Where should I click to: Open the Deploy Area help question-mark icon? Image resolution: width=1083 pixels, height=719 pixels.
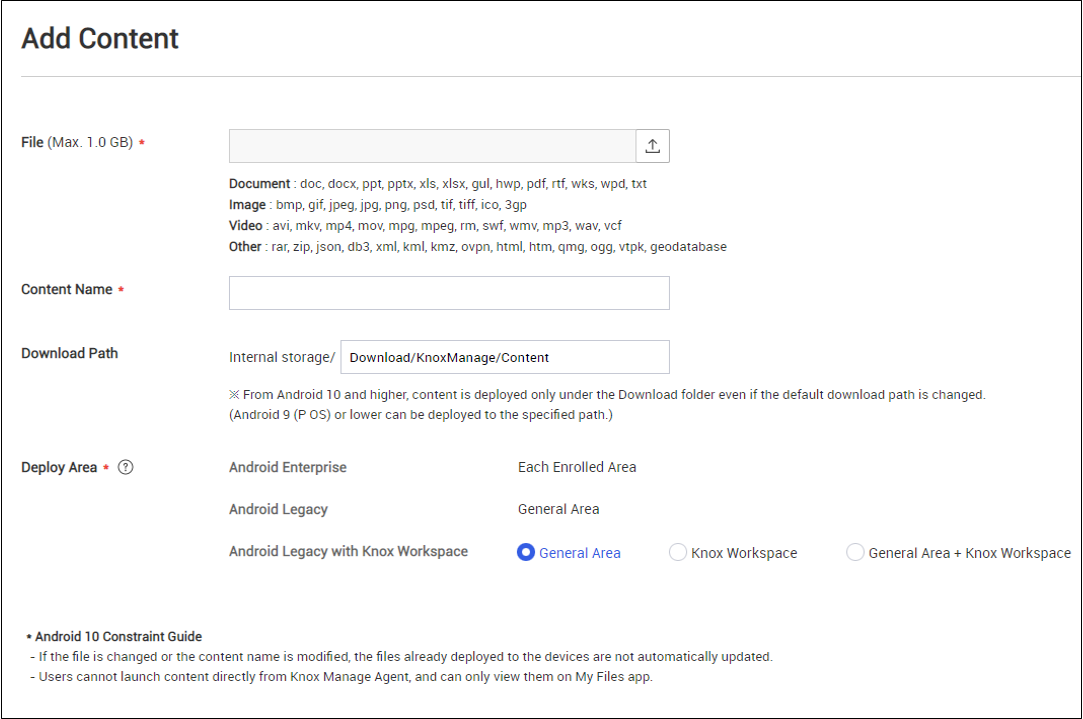125,468
